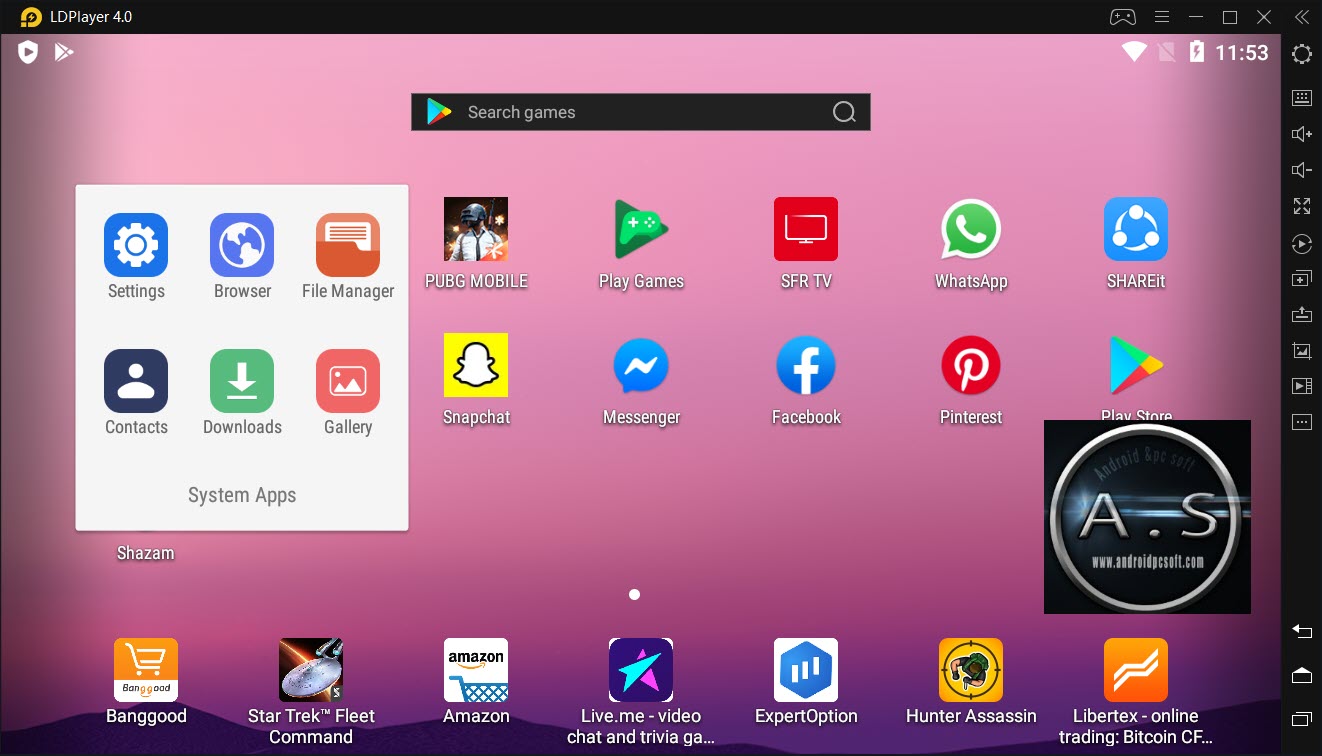1322x756 pixels.
Task: Open keyboard mapping in sidebar
Action: [1302, 97]
